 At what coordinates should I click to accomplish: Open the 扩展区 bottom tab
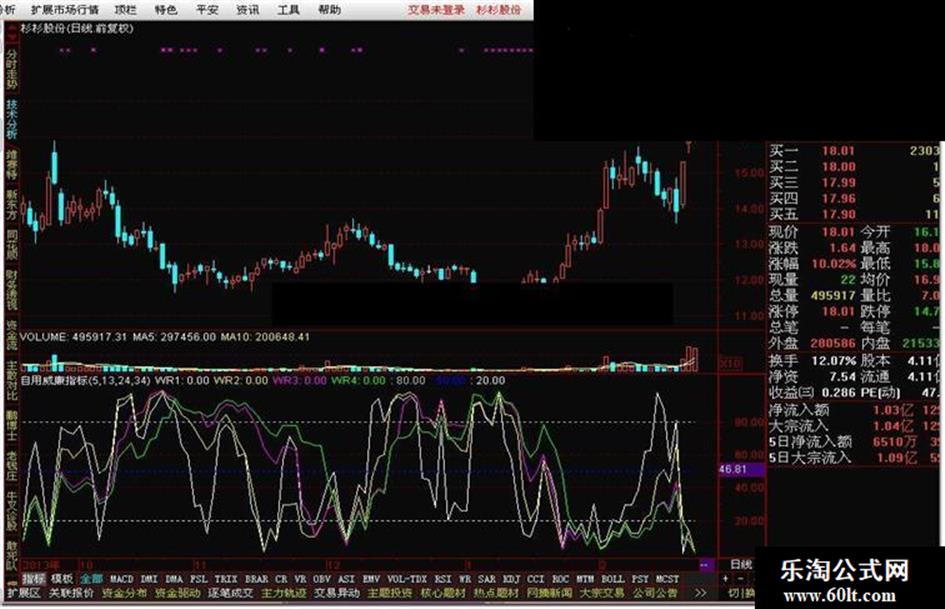pos(24,593)
